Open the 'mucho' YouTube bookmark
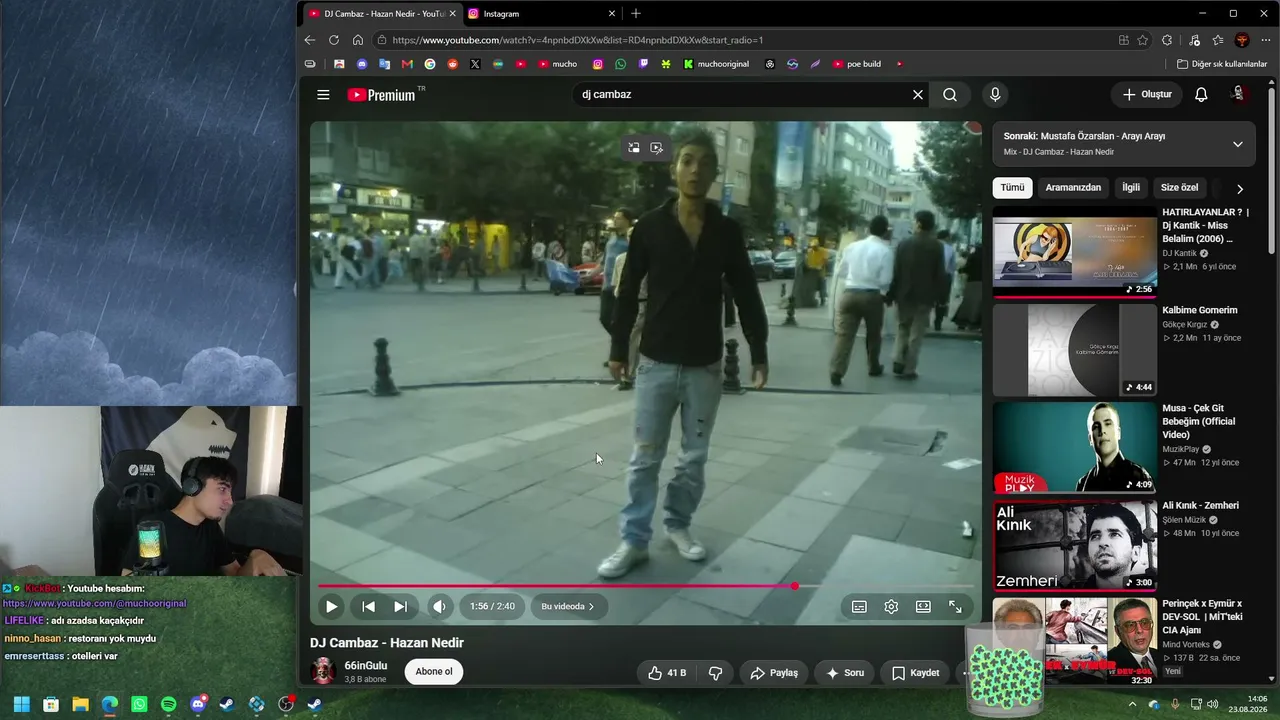Viewport: 1280px width, 720px height. (558, 64)
